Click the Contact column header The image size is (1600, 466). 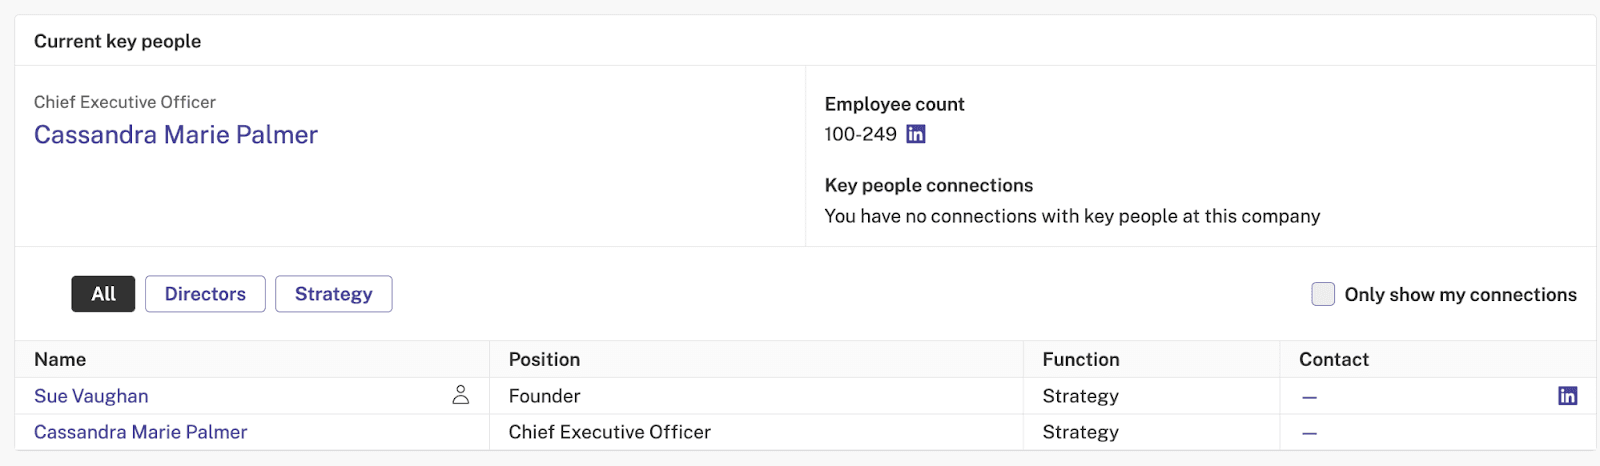[x=1334, y=359]
